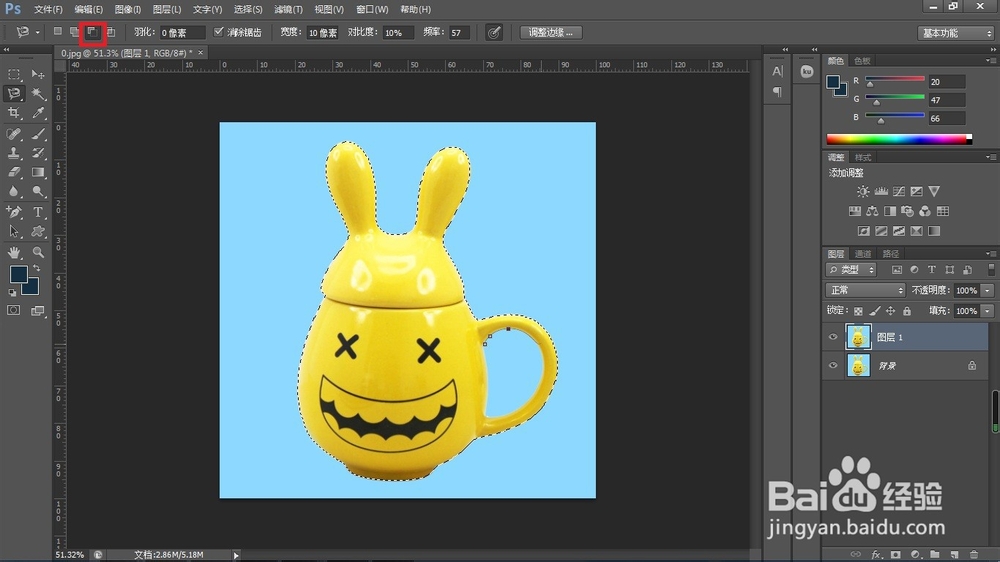Open the 正常 blend mode dropdown
This screenshot has width=1000, height=562.
pyautogui.click(x=865, y=290)
